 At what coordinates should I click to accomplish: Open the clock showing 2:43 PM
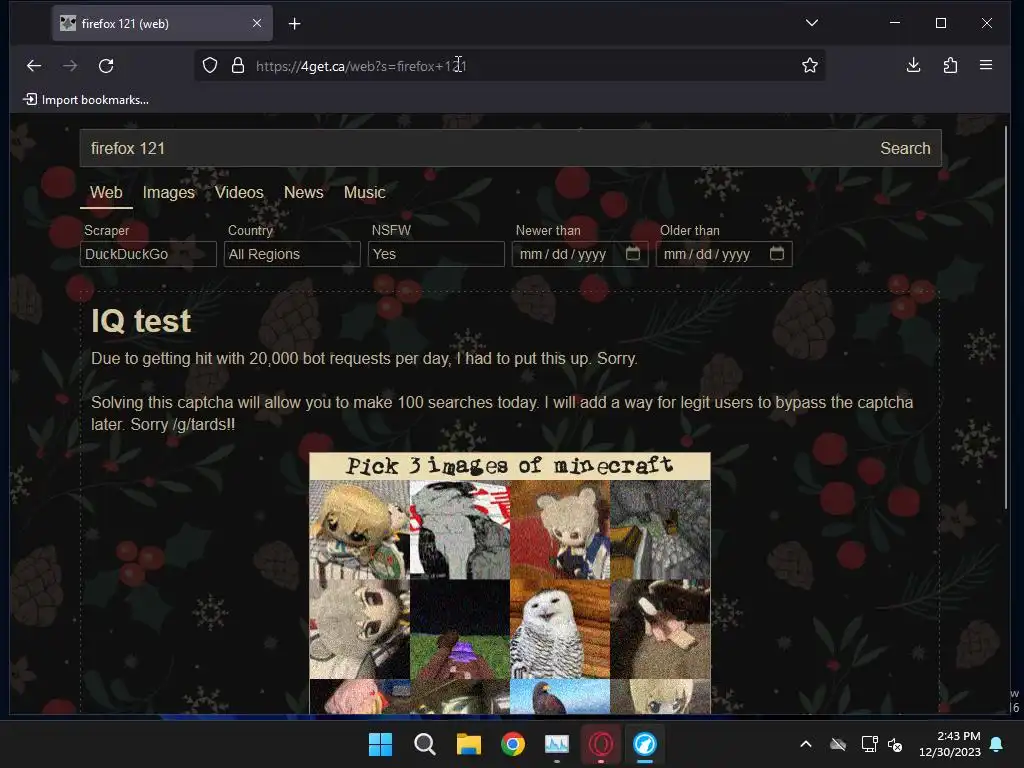tap(950, 744)
